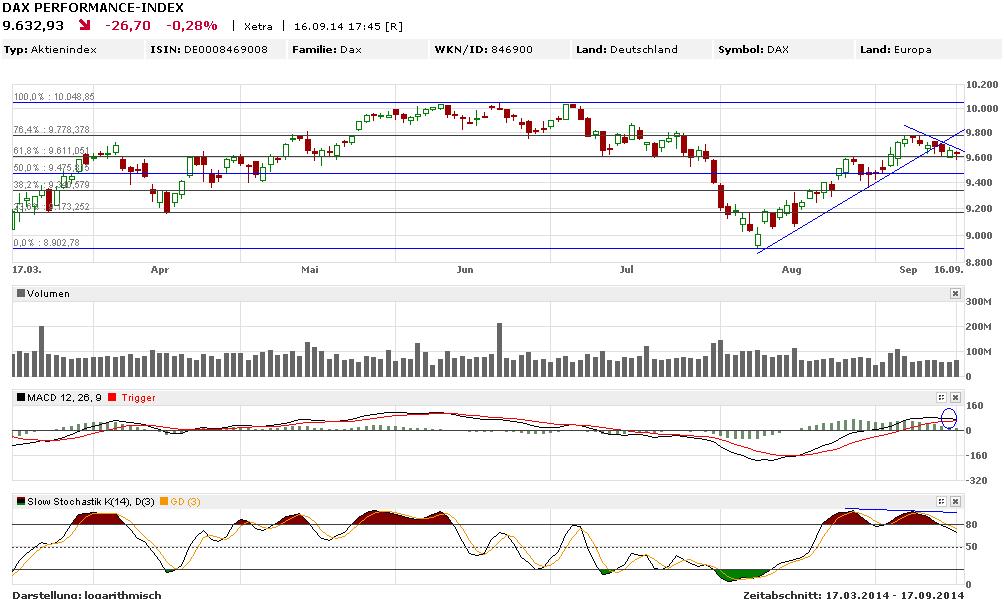The width and height of the screenshot is (1004, 599).
Task: Click the 10.200 price axis value
Action: (982, 85)
